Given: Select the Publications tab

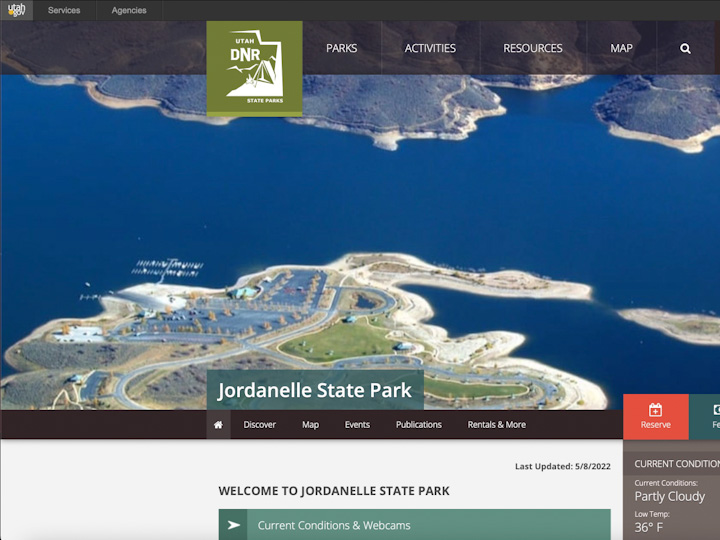Looking at the screenshot, I should (419, 425).
